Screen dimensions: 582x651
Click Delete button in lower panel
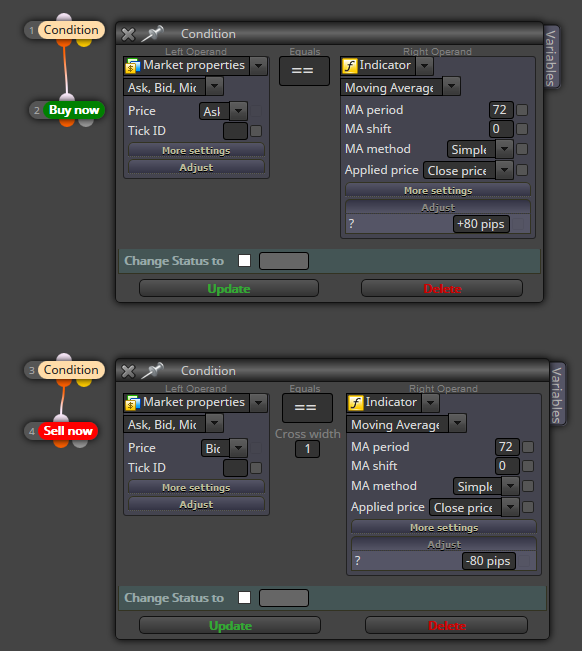447,625
